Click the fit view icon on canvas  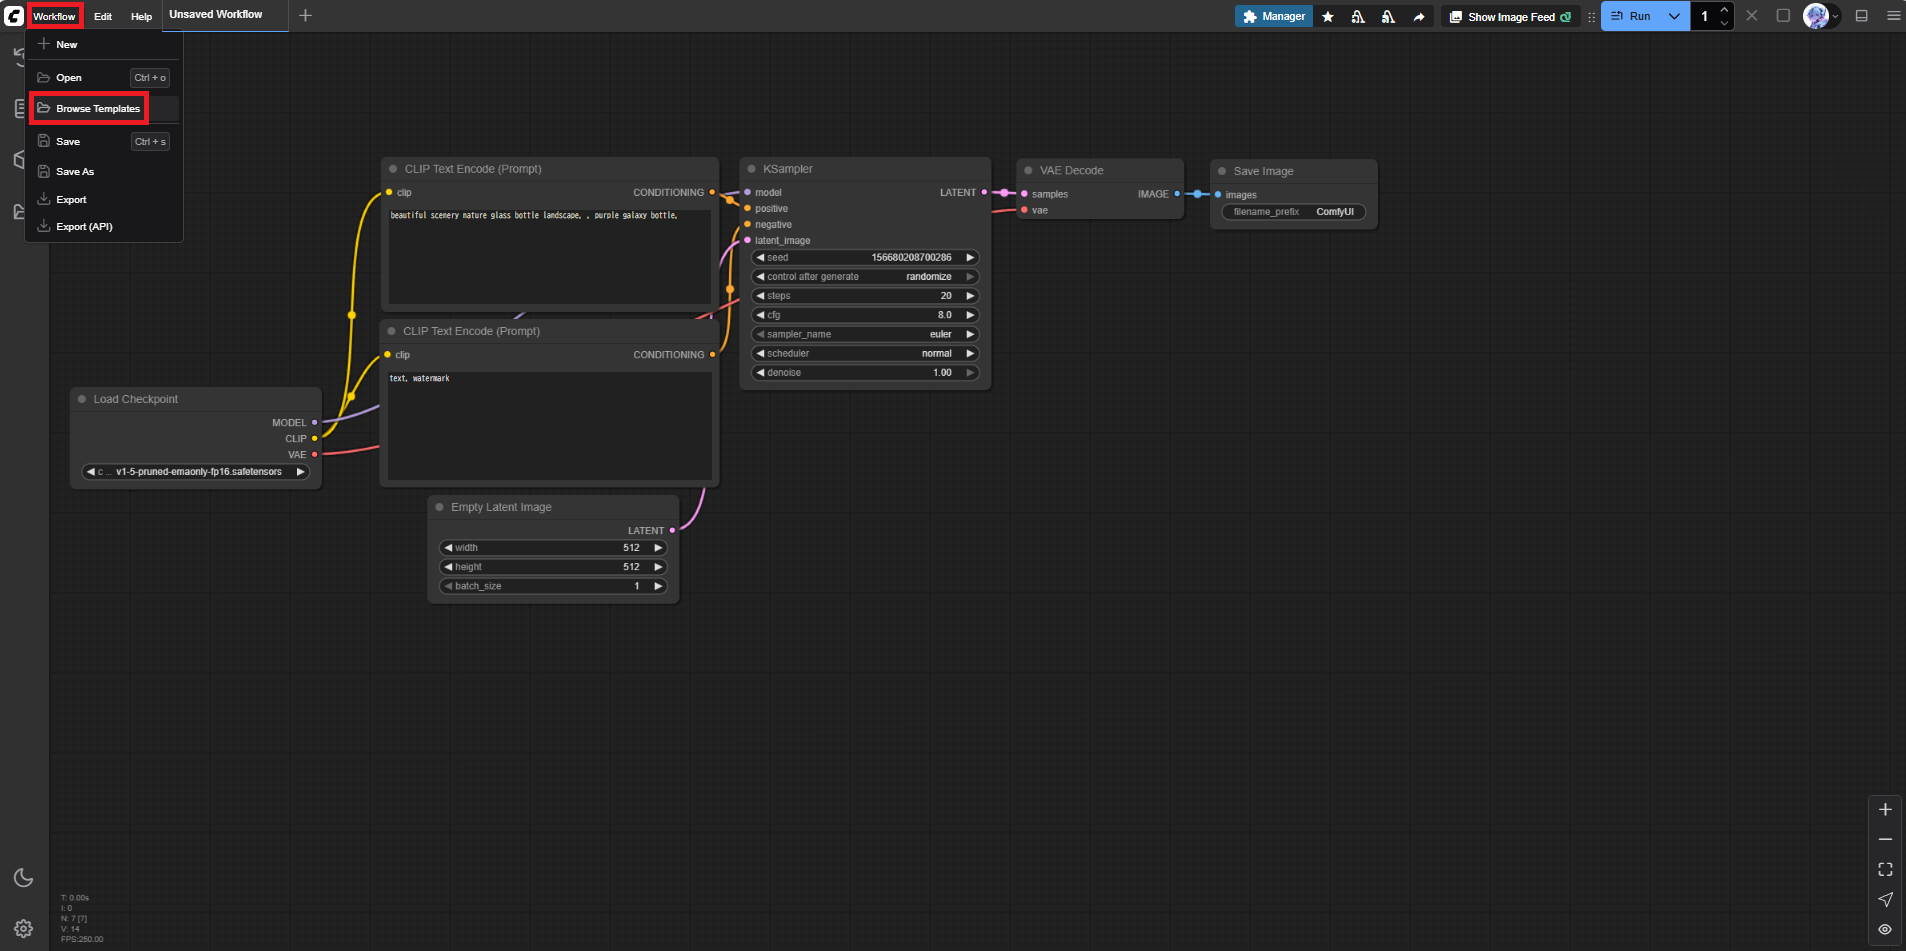(1885, 870)
